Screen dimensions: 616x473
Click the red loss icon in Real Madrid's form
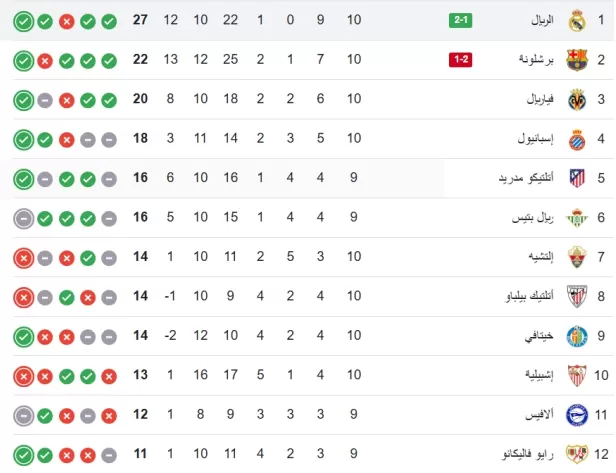[x=66, y=20]
